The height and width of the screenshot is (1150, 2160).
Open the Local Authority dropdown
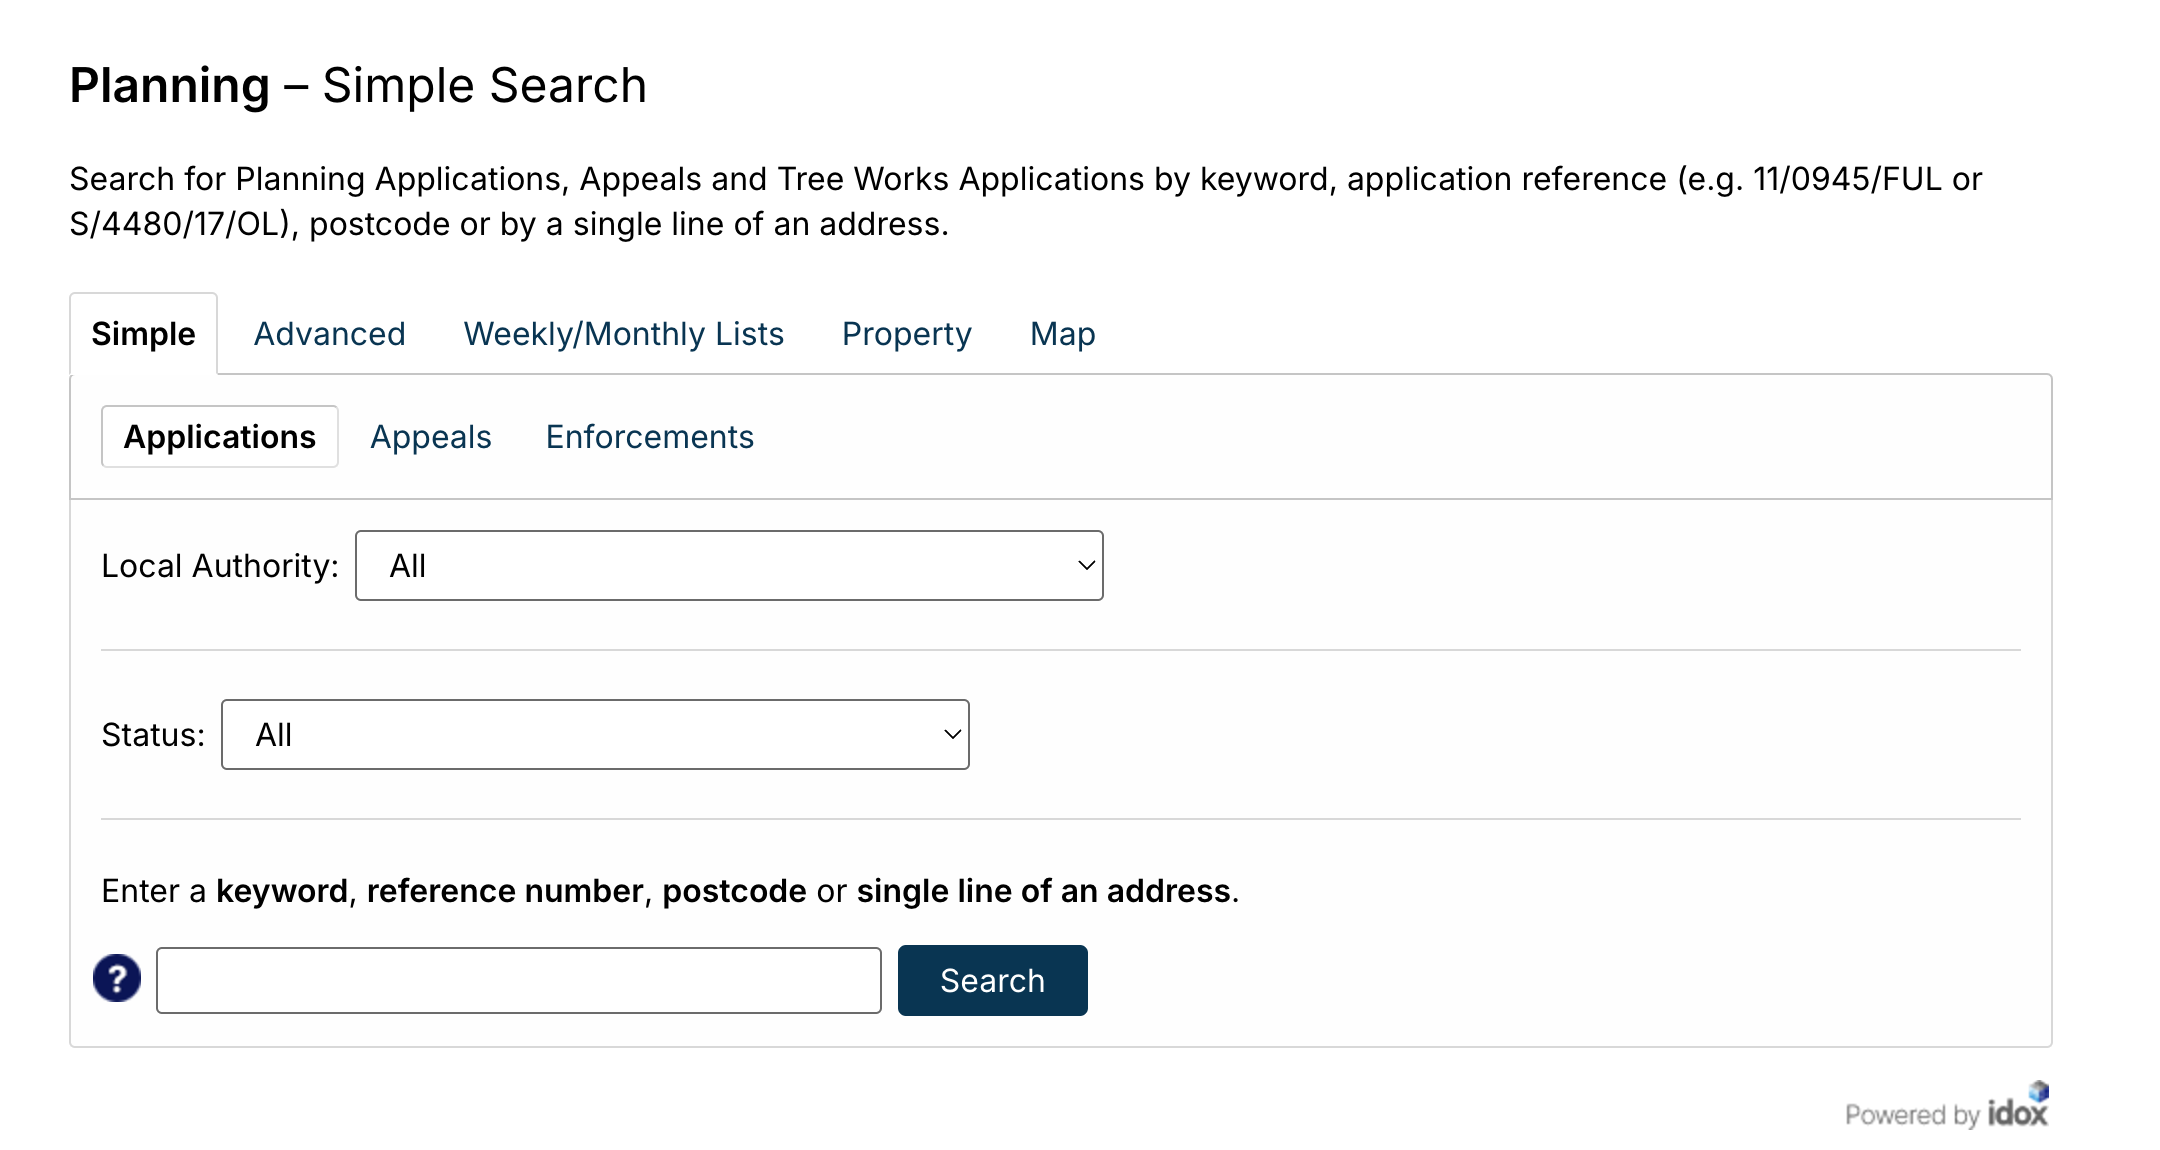tap(729, 565)
